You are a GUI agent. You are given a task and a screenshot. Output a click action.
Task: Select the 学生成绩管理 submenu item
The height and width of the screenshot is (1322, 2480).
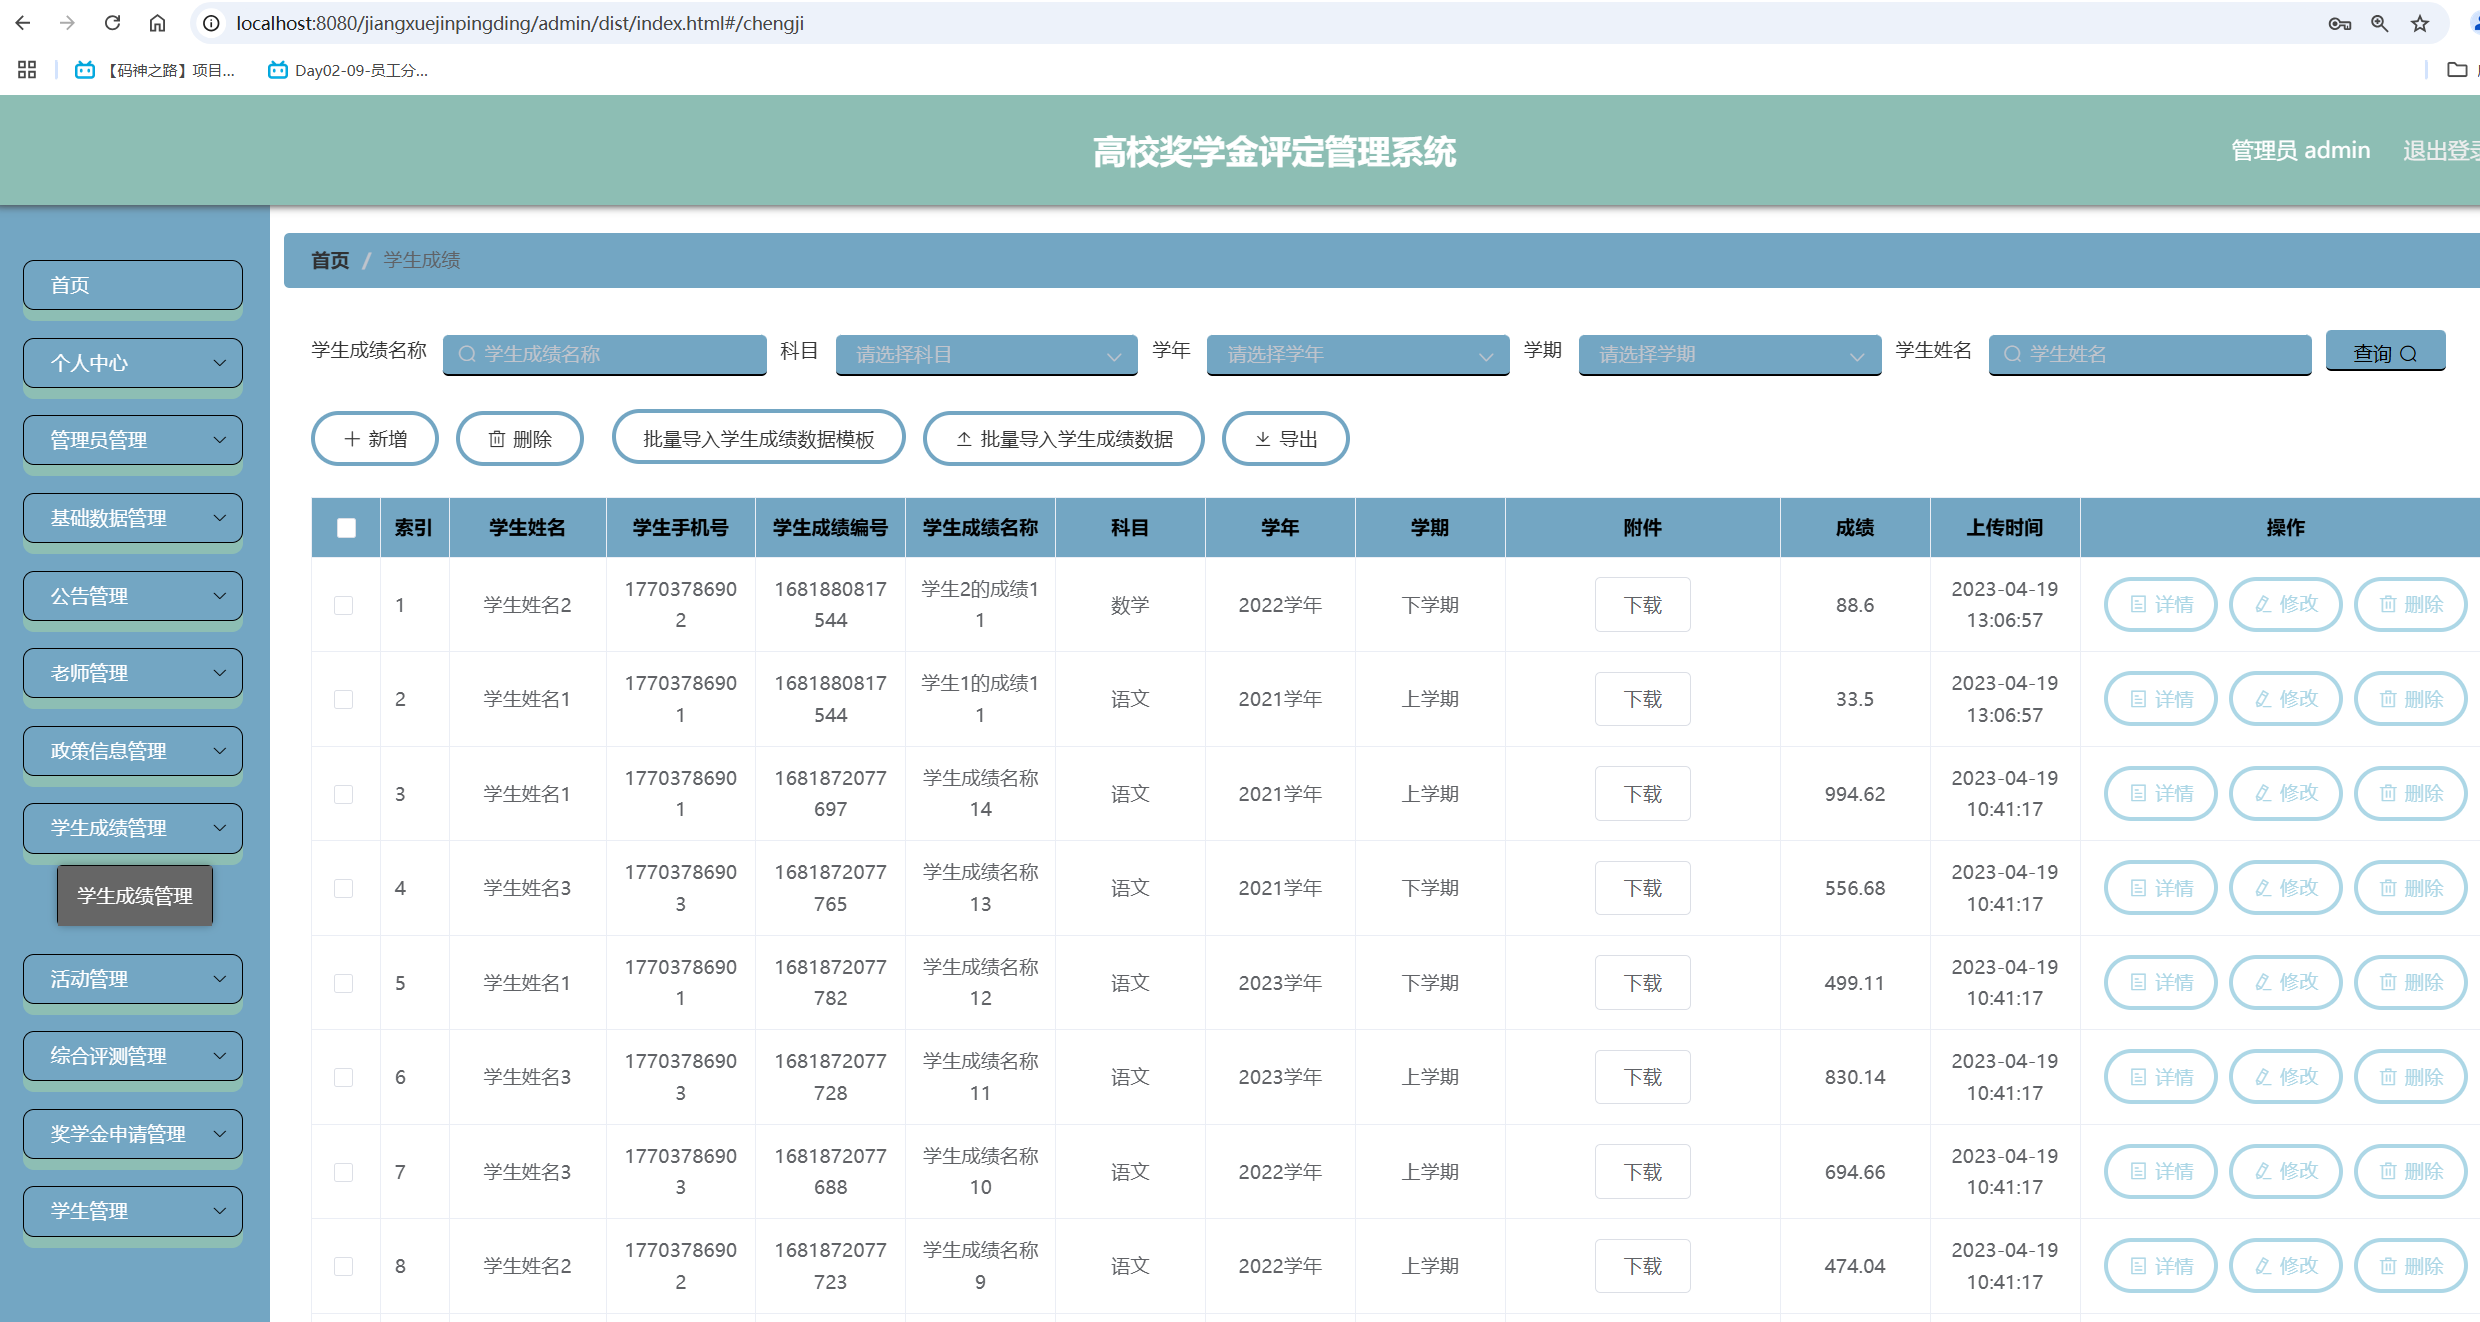135,895
